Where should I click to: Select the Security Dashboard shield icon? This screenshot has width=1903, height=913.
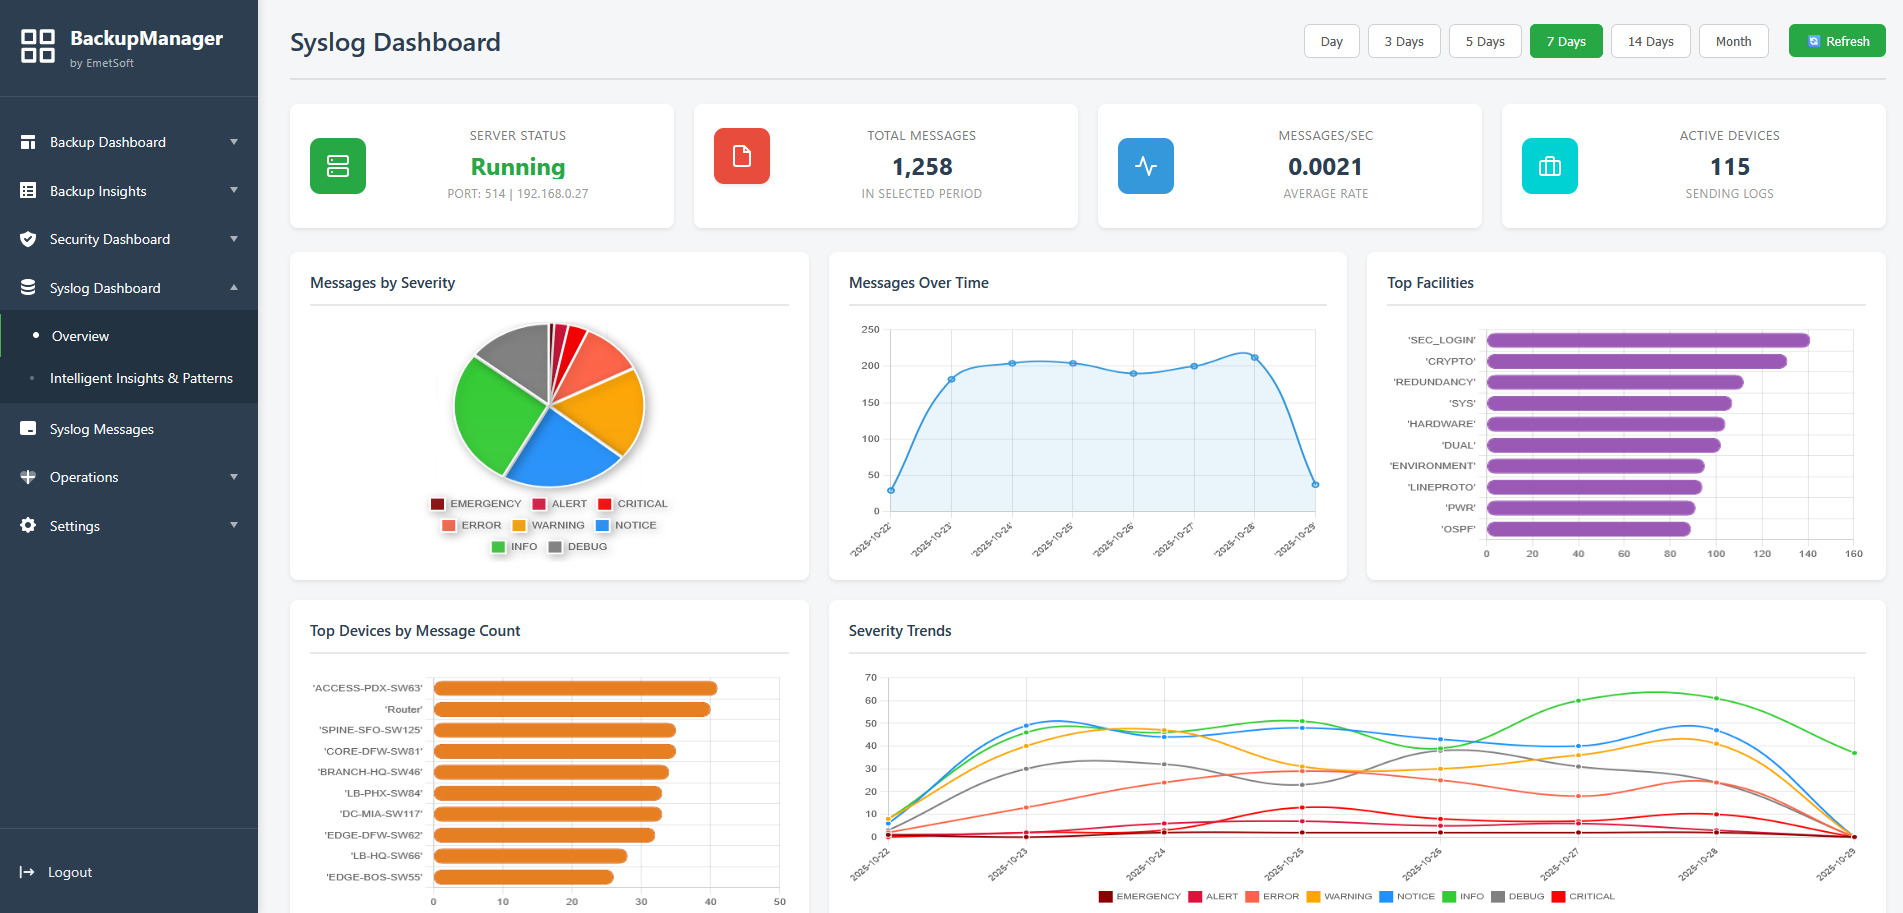[x=28, y=239]
